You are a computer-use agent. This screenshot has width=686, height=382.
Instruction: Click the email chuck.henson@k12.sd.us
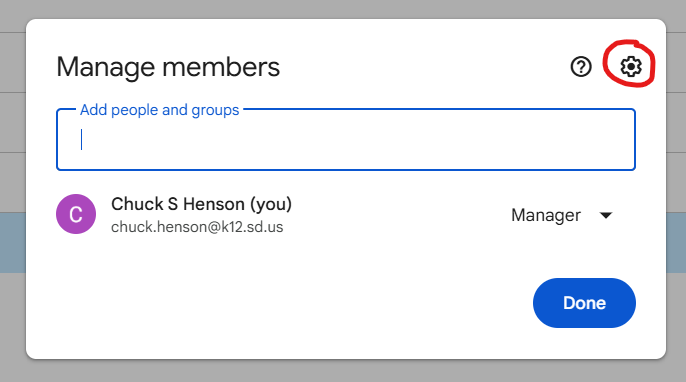click(x=197, y=227)
